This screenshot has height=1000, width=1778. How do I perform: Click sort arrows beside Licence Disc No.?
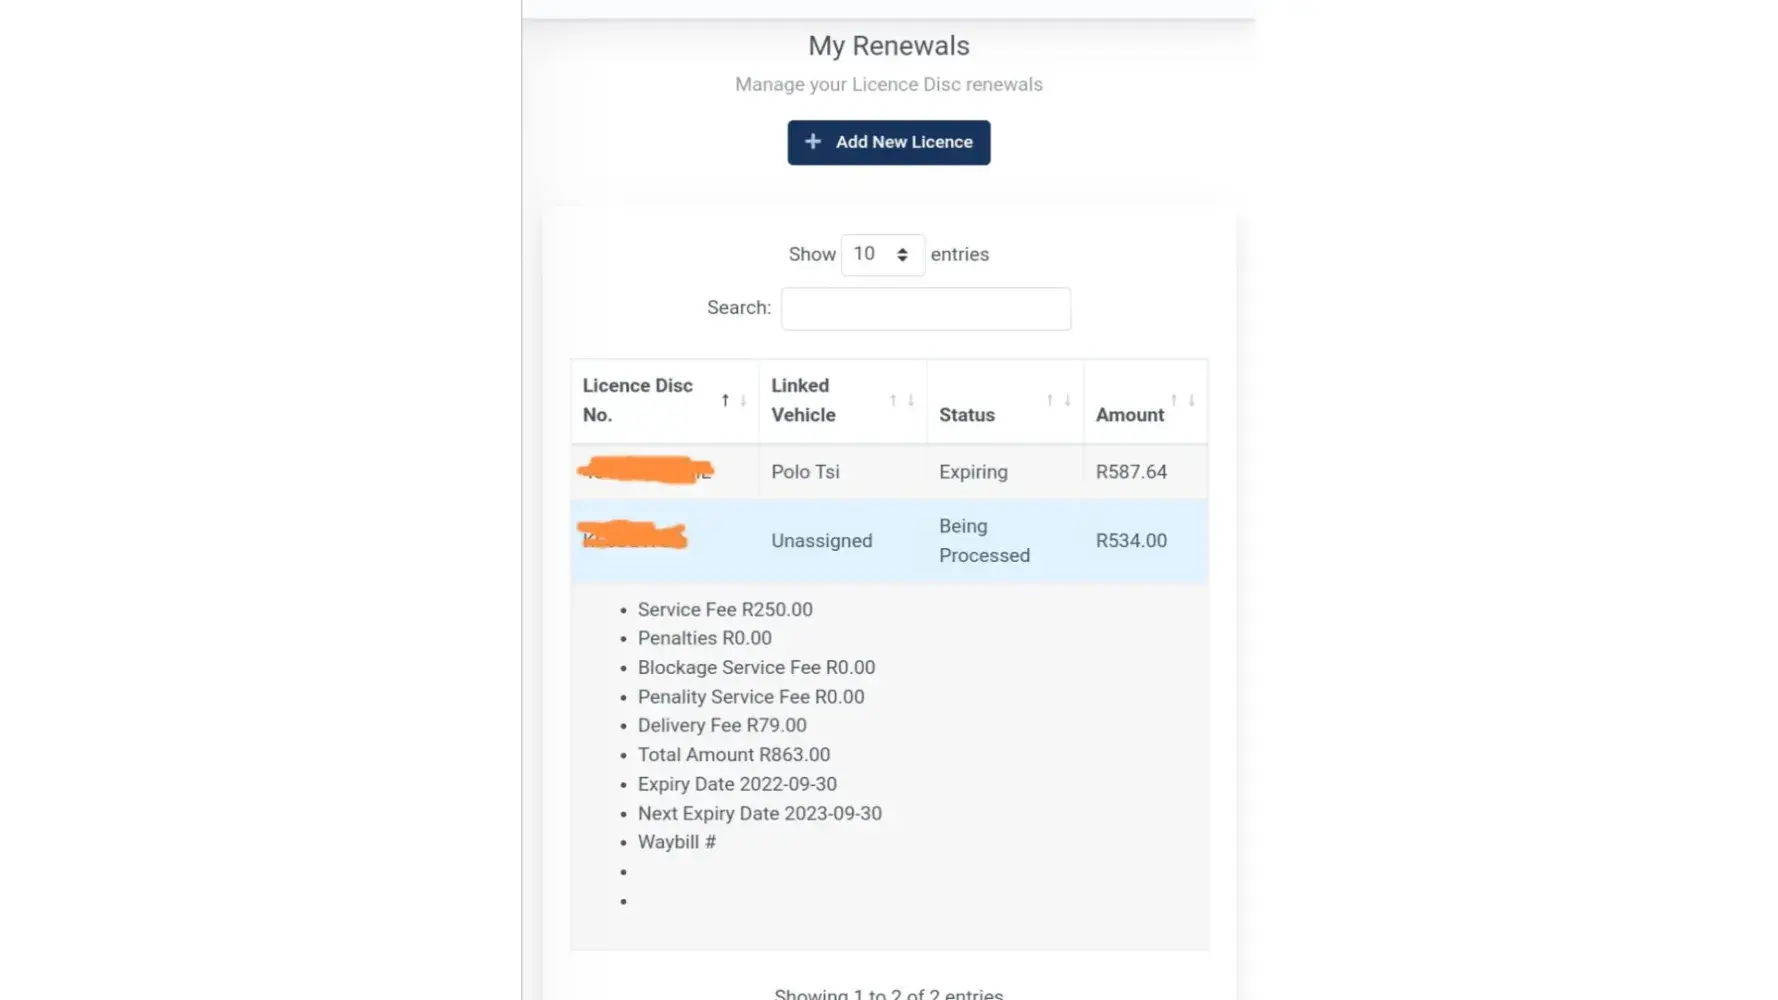click(734, 400)
